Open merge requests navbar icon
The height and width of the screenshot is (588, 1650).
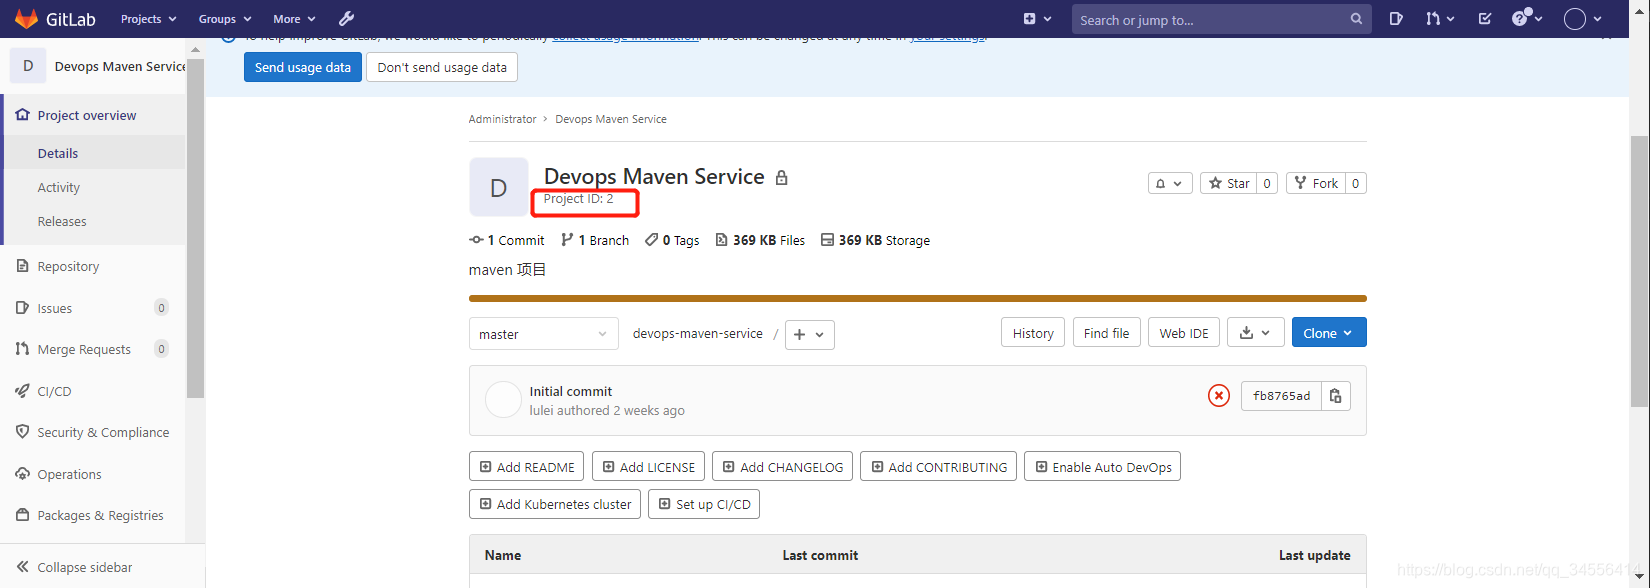(x=1439, y=19)
